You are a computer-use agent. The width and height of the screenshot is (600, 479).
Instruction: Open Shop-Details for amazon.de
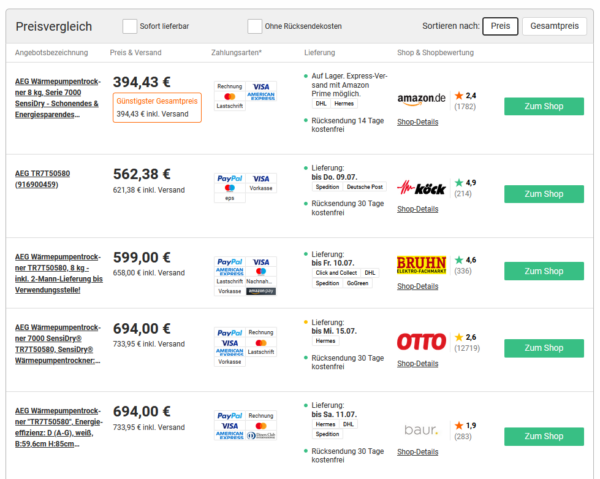pyautogui.click(x=417, y=122)
